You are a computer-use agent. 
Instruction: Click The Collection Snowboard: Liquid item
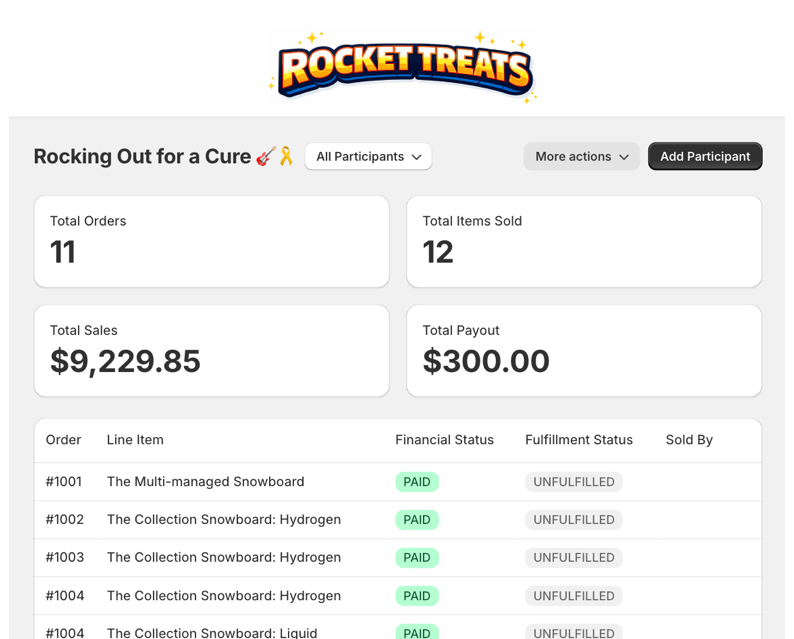click(212, 632)
